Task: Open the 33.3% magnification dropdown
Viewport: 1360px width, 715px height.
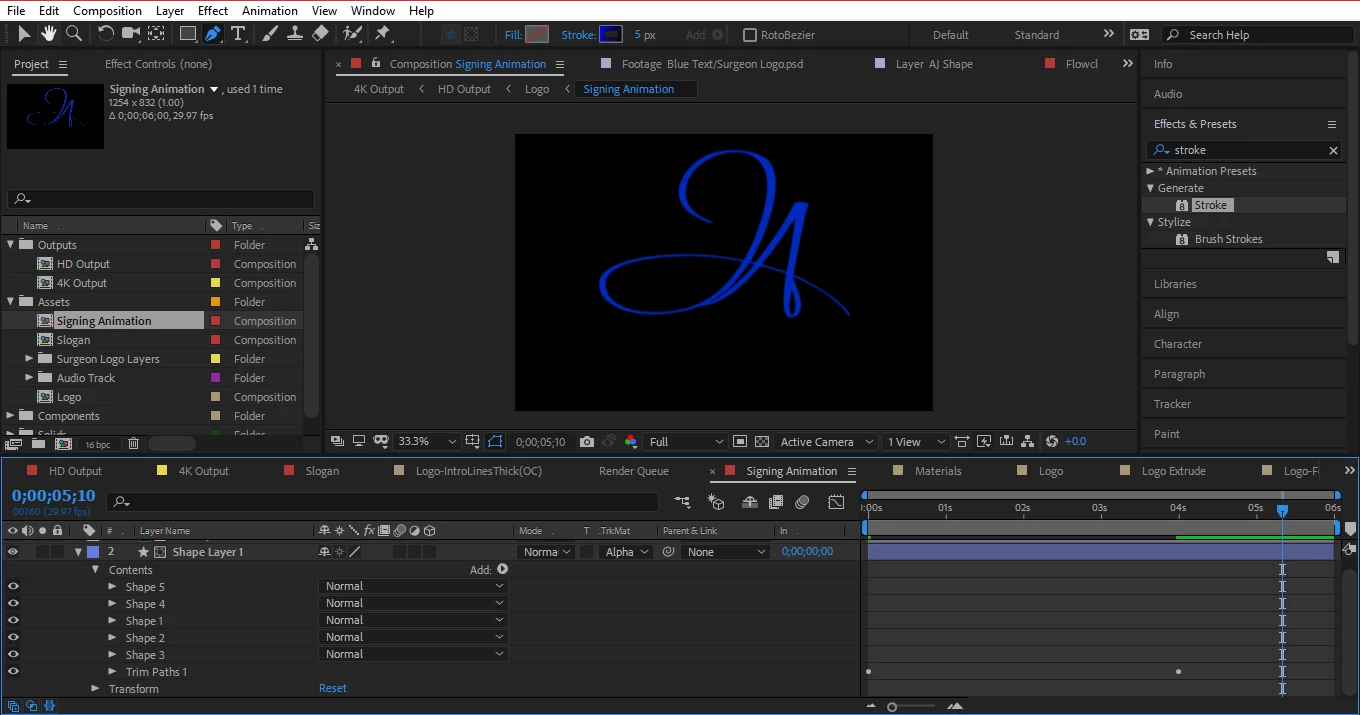Action: [427, 441]
